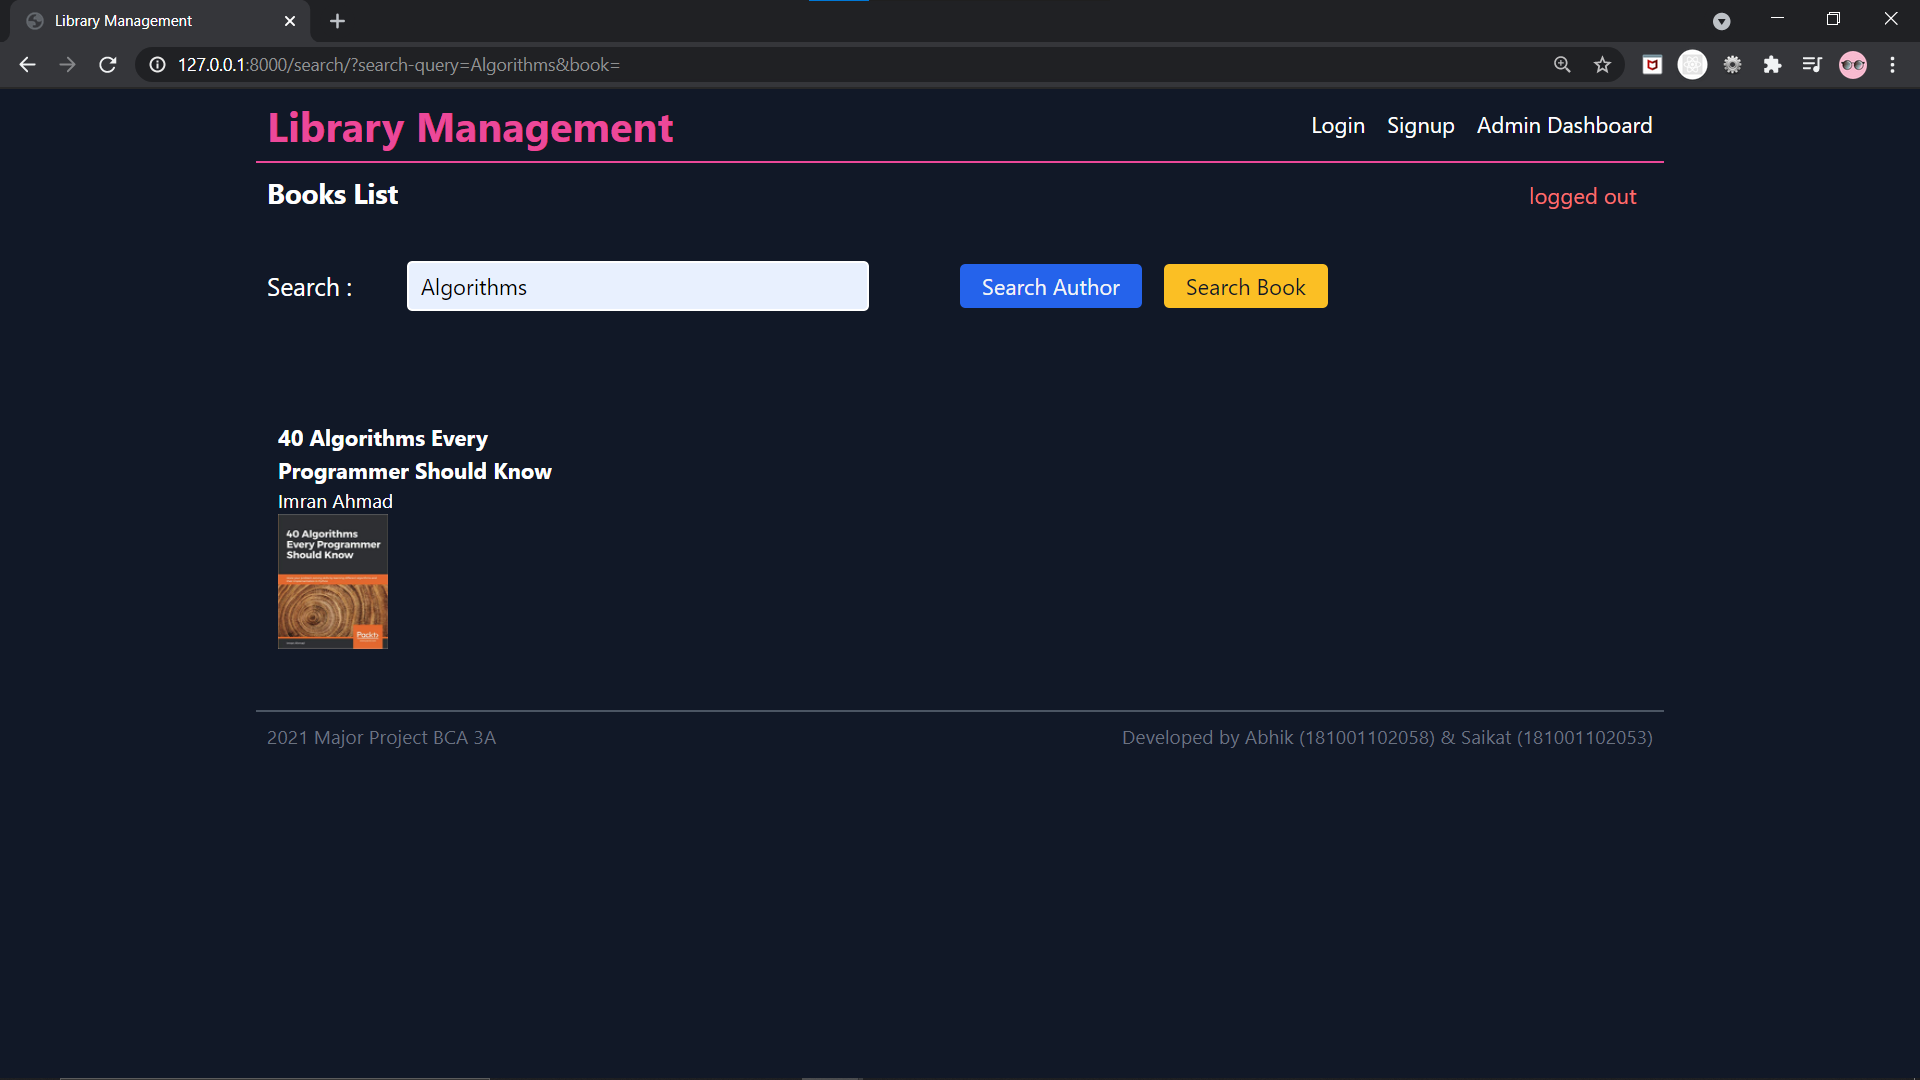Screen dimensions: 1920x1080
Task: Click the browser back arrow
Action: point(27,65)
